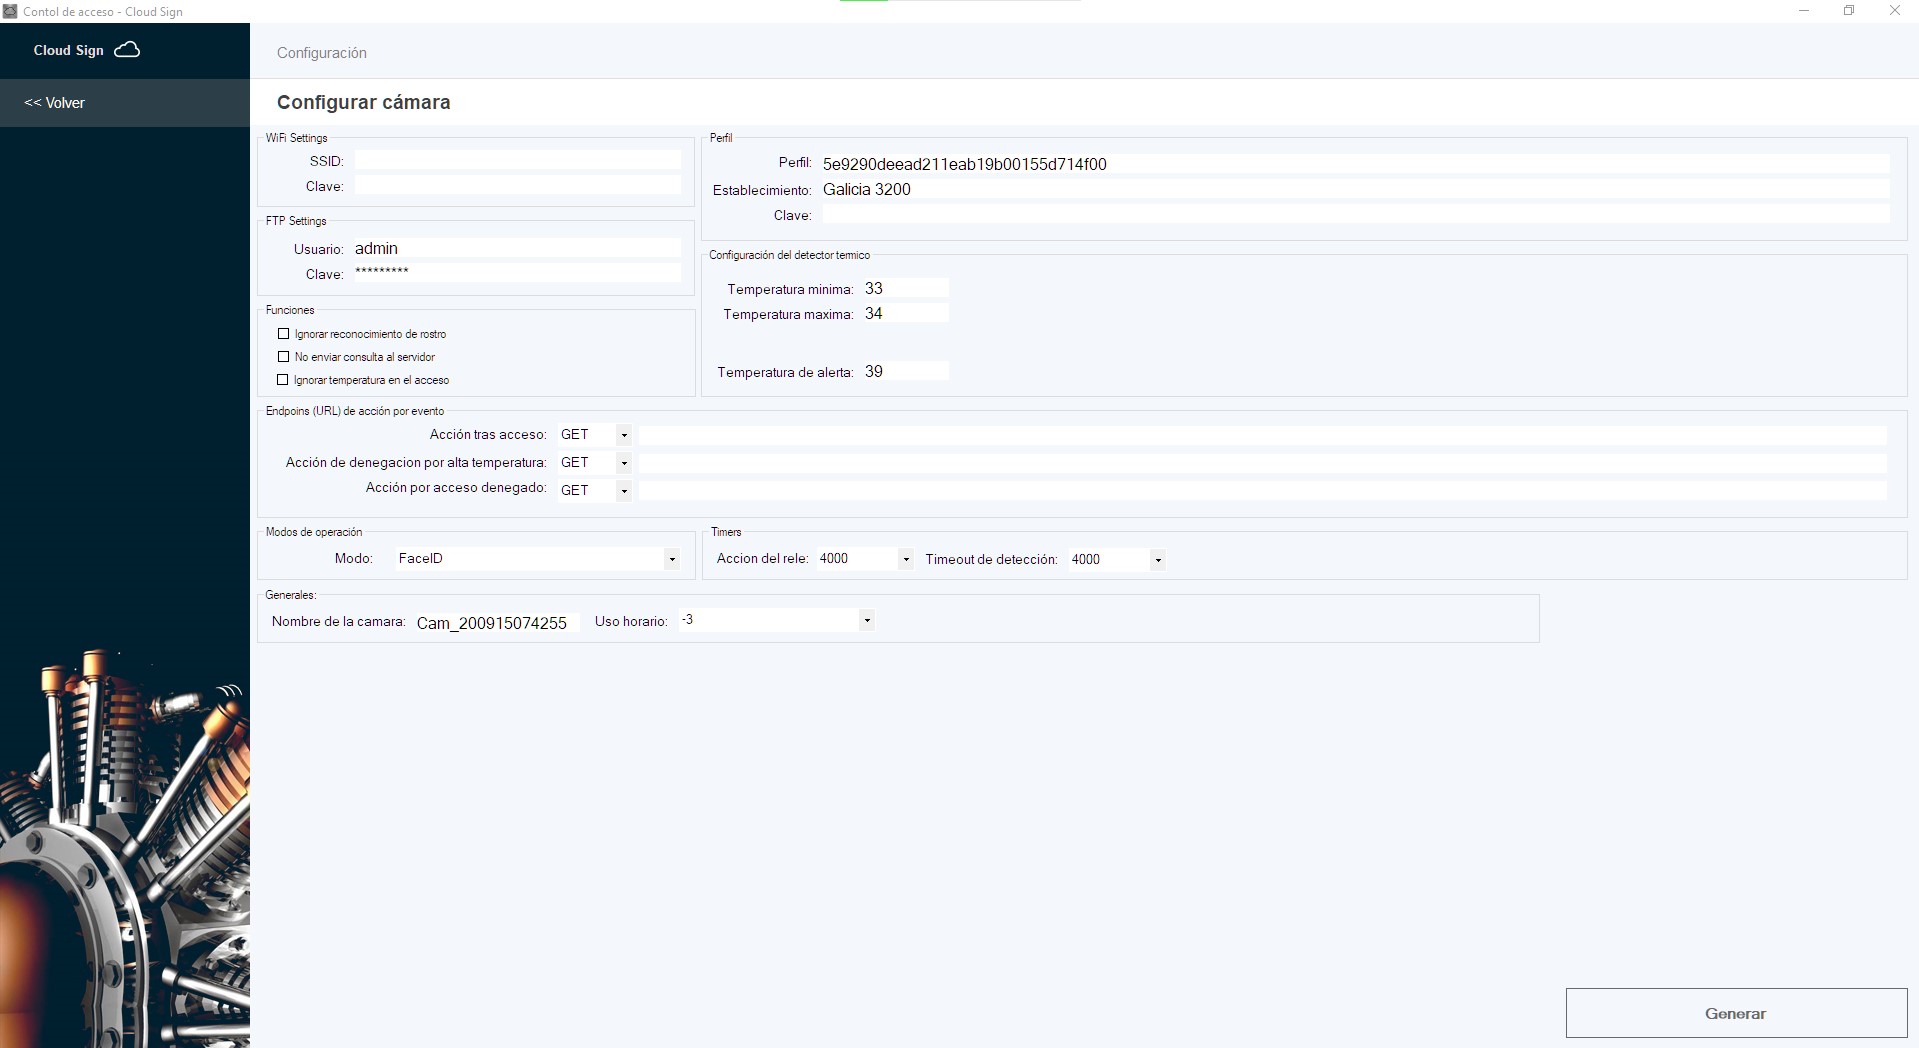Expand the Modo FaceID dropdown
The width and height of the screenshot is (1919, 1048).
click(672, 559)
